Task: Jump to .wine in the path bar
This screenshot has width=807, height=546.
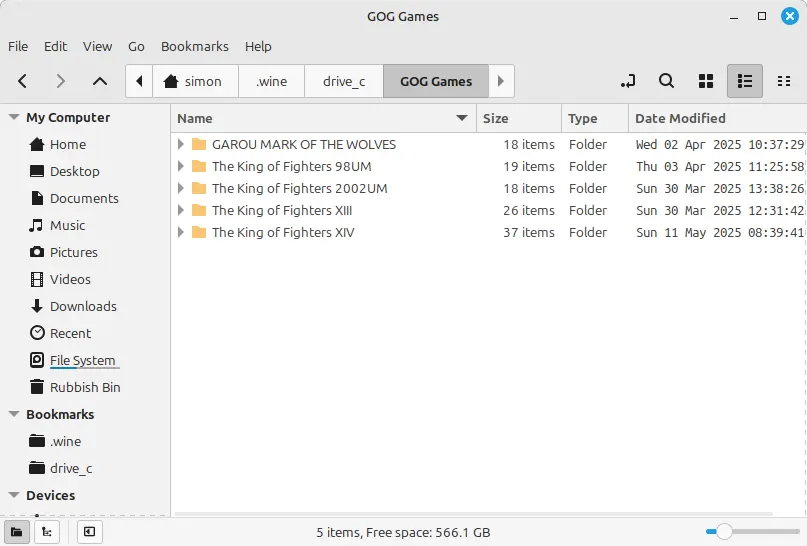Action: pos(271,81)
